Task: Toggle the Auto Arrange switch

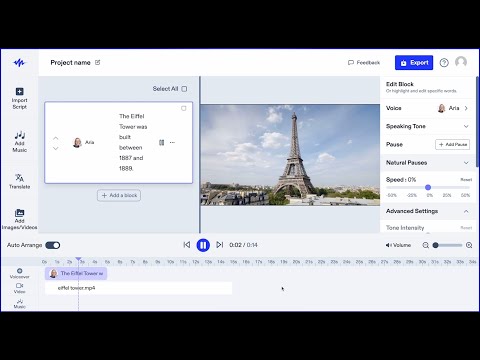Action: point(53,245)
